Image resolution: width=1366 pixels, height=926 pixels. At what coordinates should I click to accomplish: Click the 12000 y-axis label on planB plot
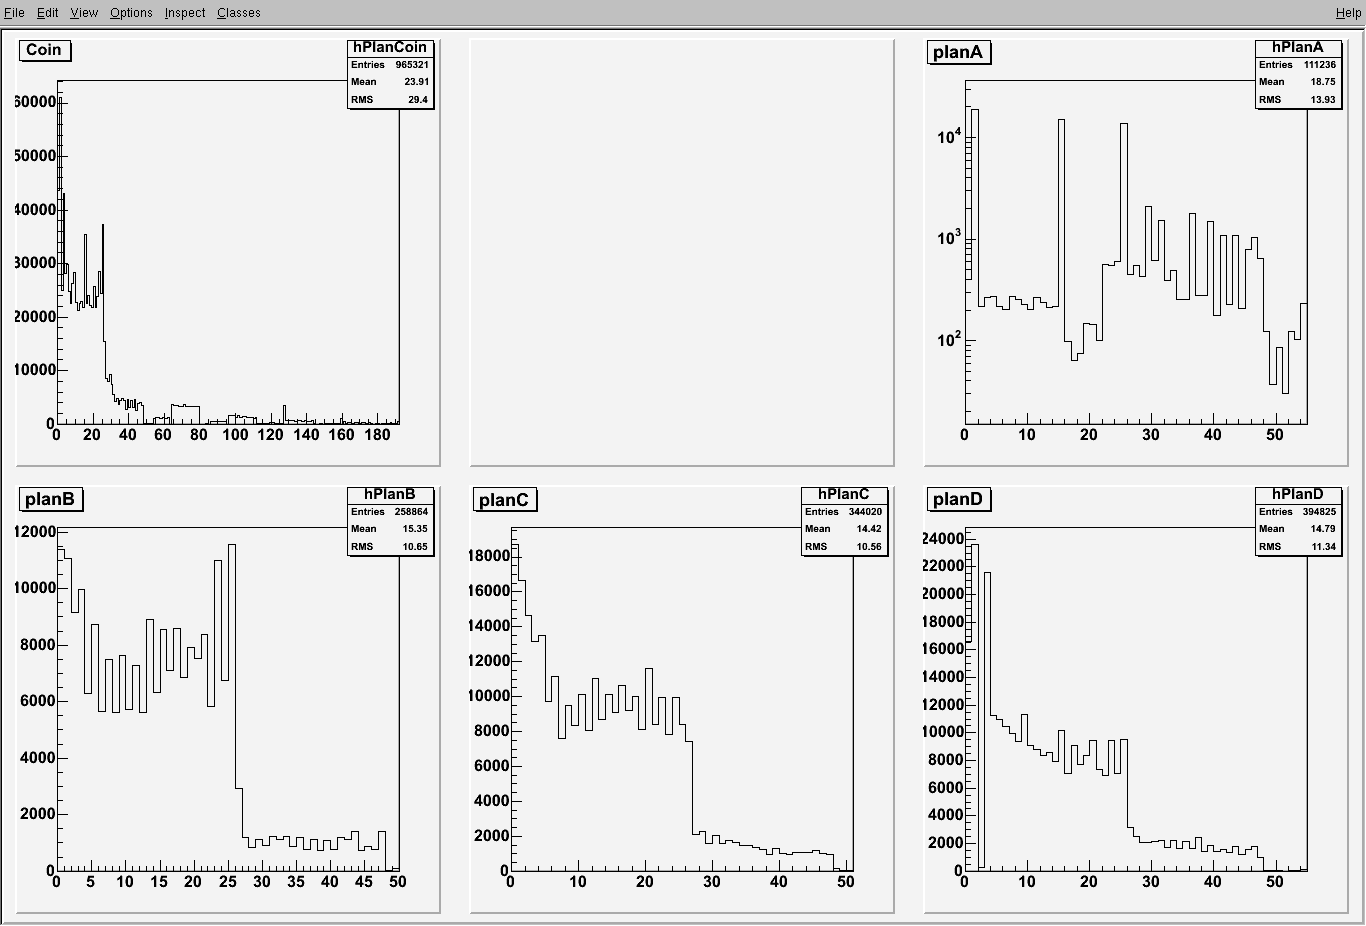[x=35, y=531]
